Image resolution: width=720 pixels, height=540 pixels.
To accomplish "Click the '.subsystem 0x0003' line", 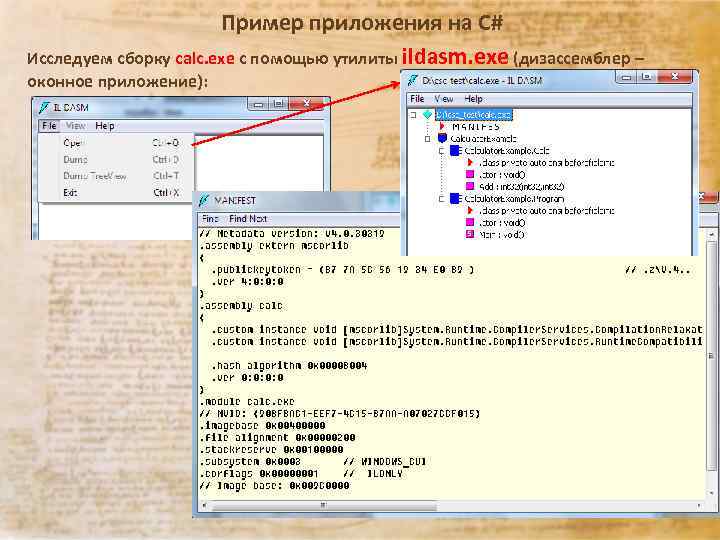I will coord(313,461).
